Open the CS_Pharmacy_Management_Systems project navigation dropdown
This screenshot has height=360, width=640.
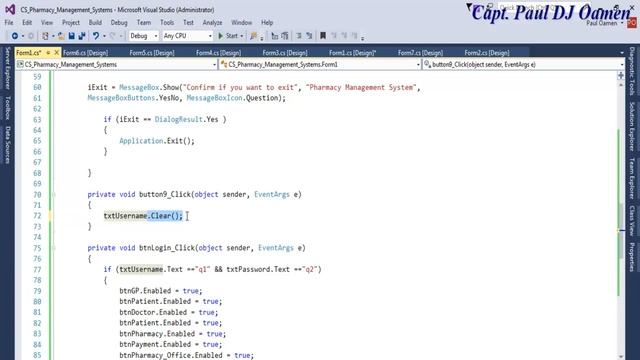coord(117,64)
